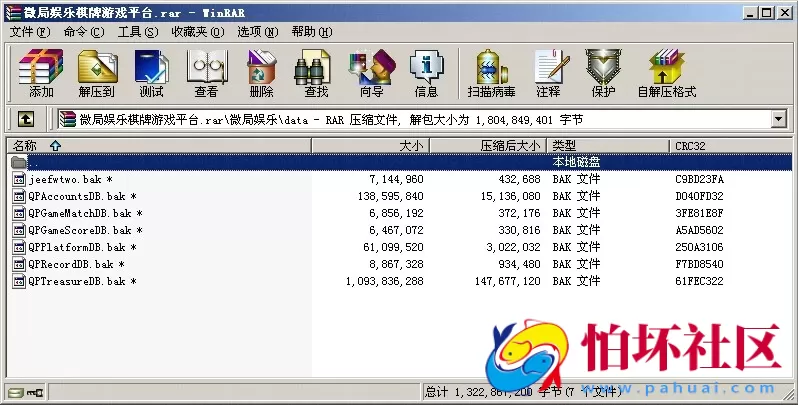Click WinRAR title bar app icon
798x405 pixels.
(13, 13)
